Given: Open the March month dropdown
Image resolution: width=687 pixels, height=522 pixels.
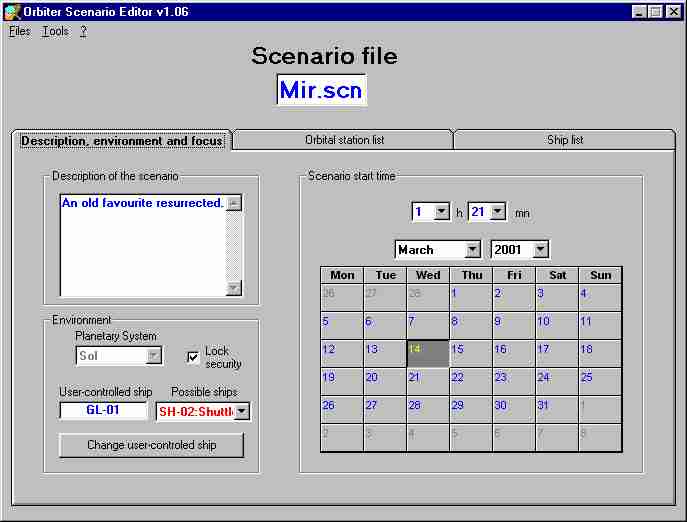Looking at the screenshot, I should 472,250.
